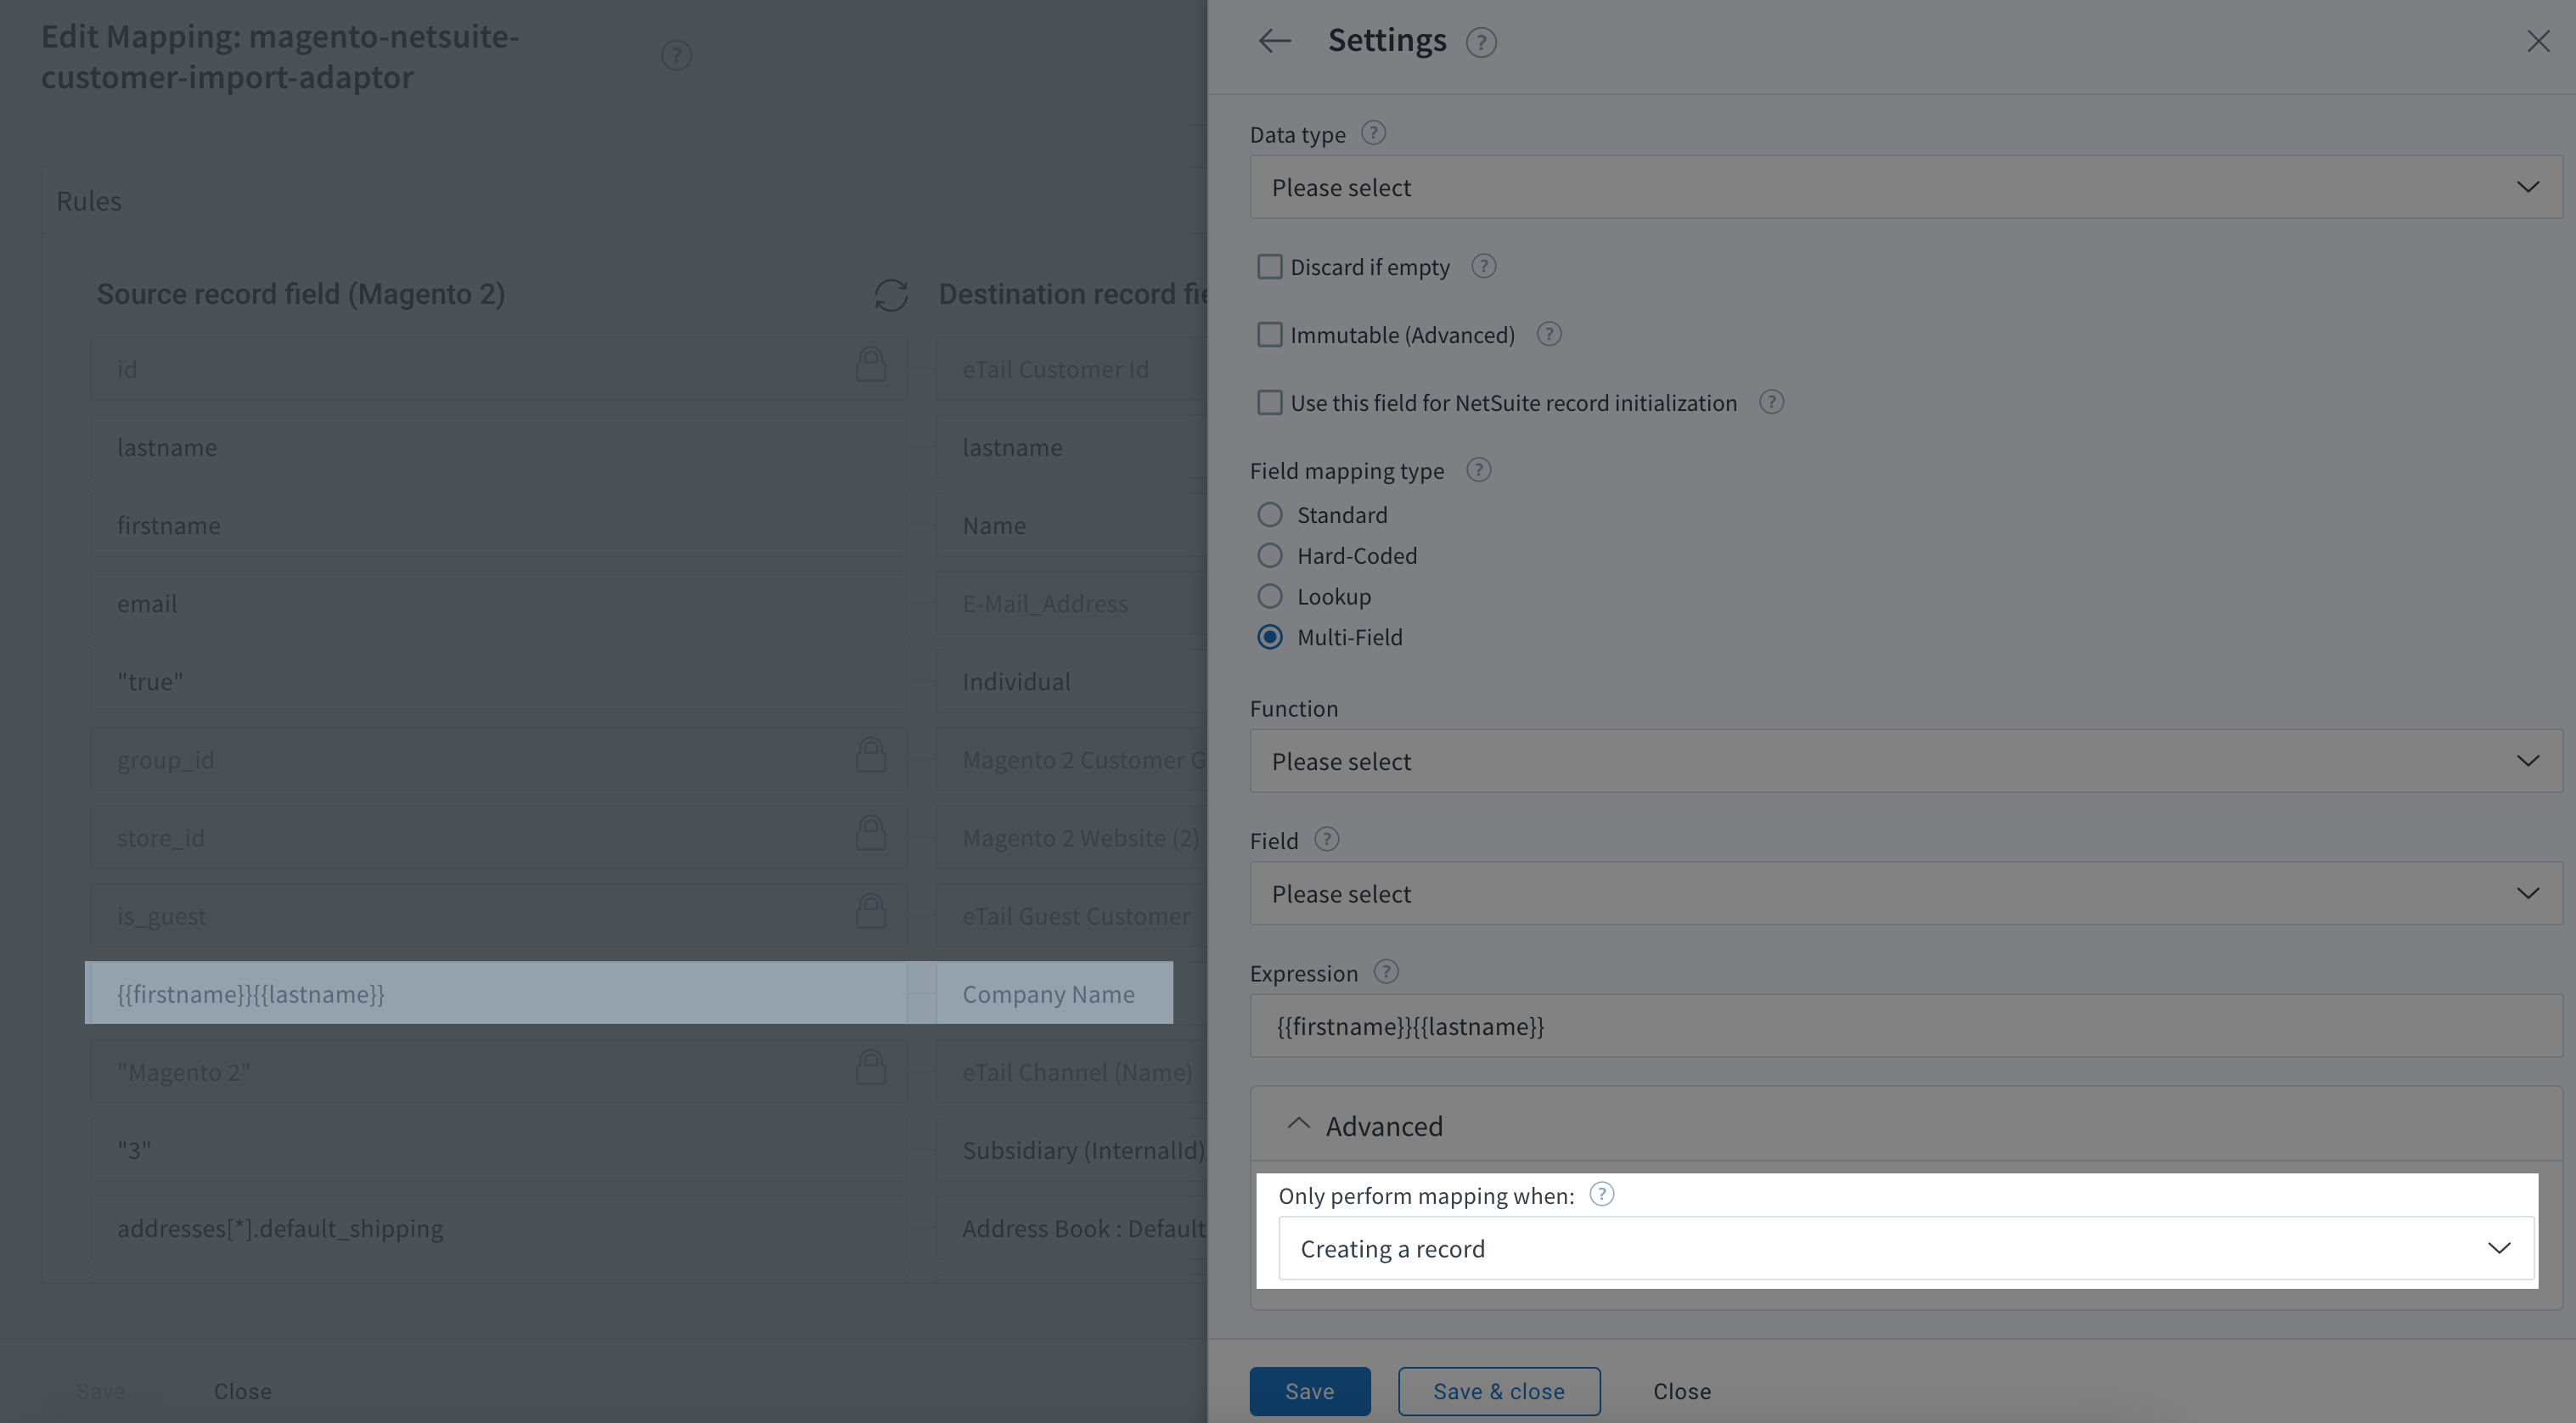Open help icon beside NetSuite record initialization
Screen dimensions: 2576x1423
coord(1771,402)
